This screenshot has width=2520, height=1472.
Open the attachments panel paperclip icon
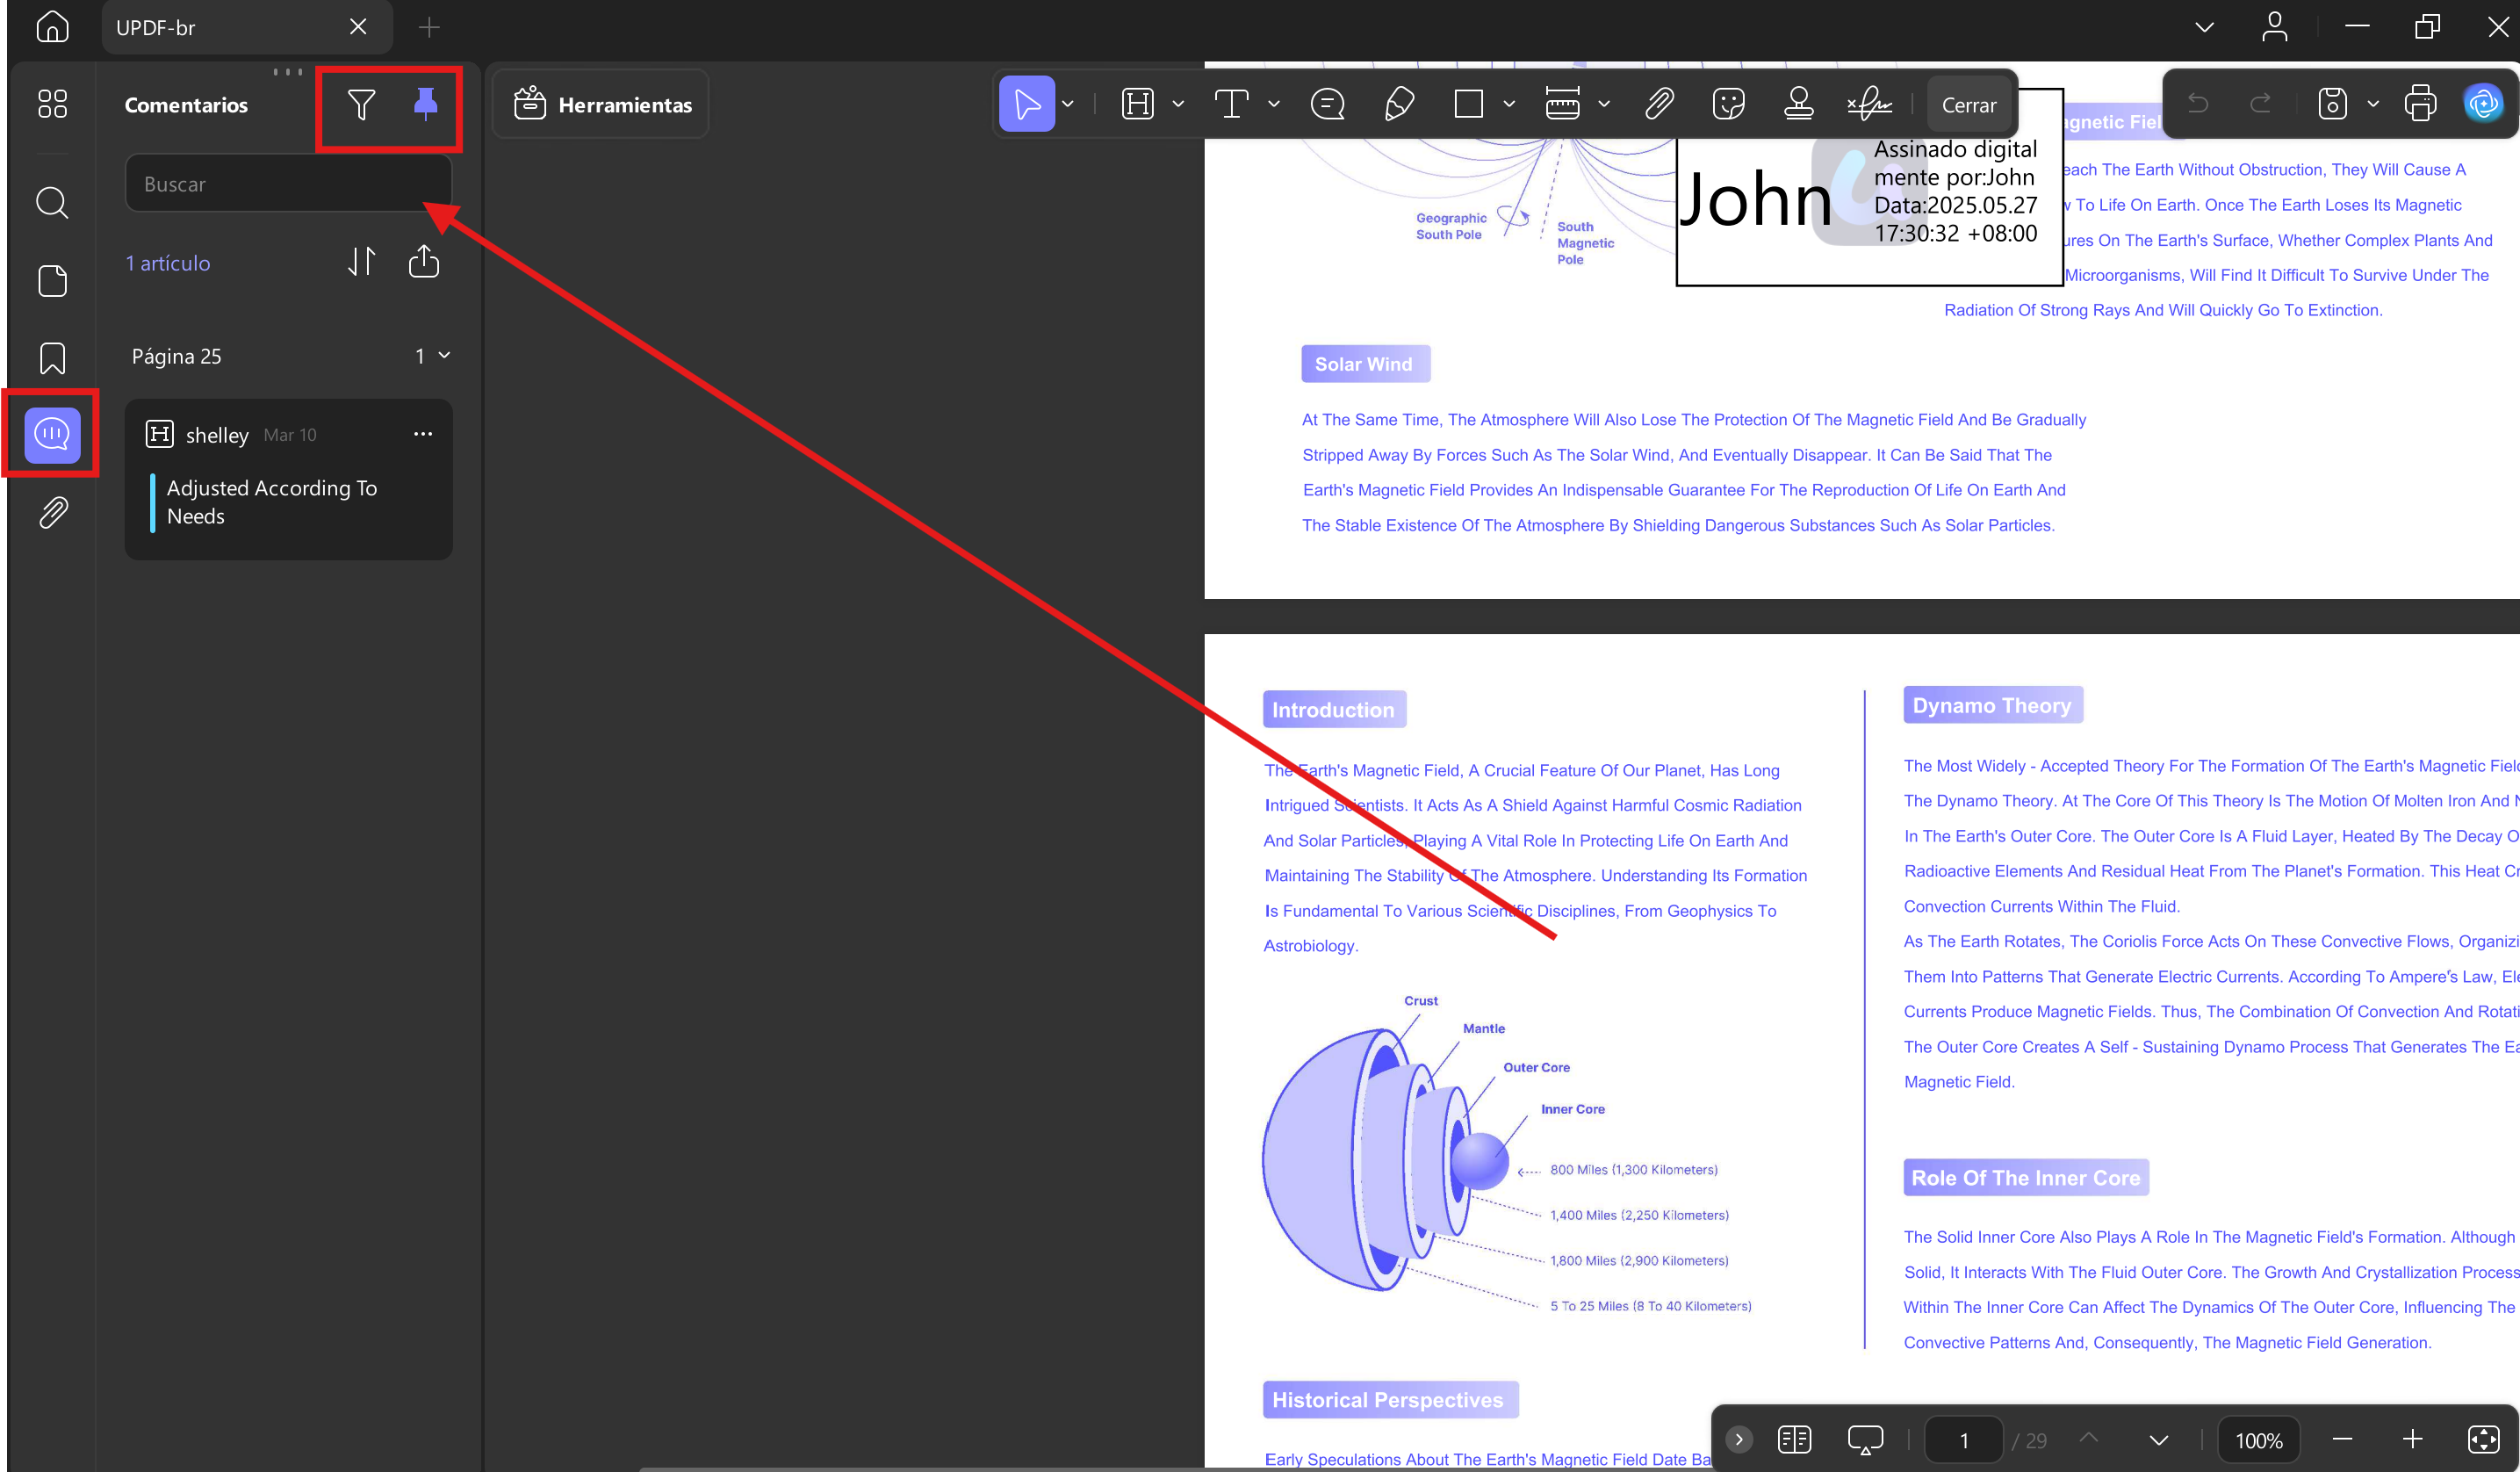coord(52,513)
